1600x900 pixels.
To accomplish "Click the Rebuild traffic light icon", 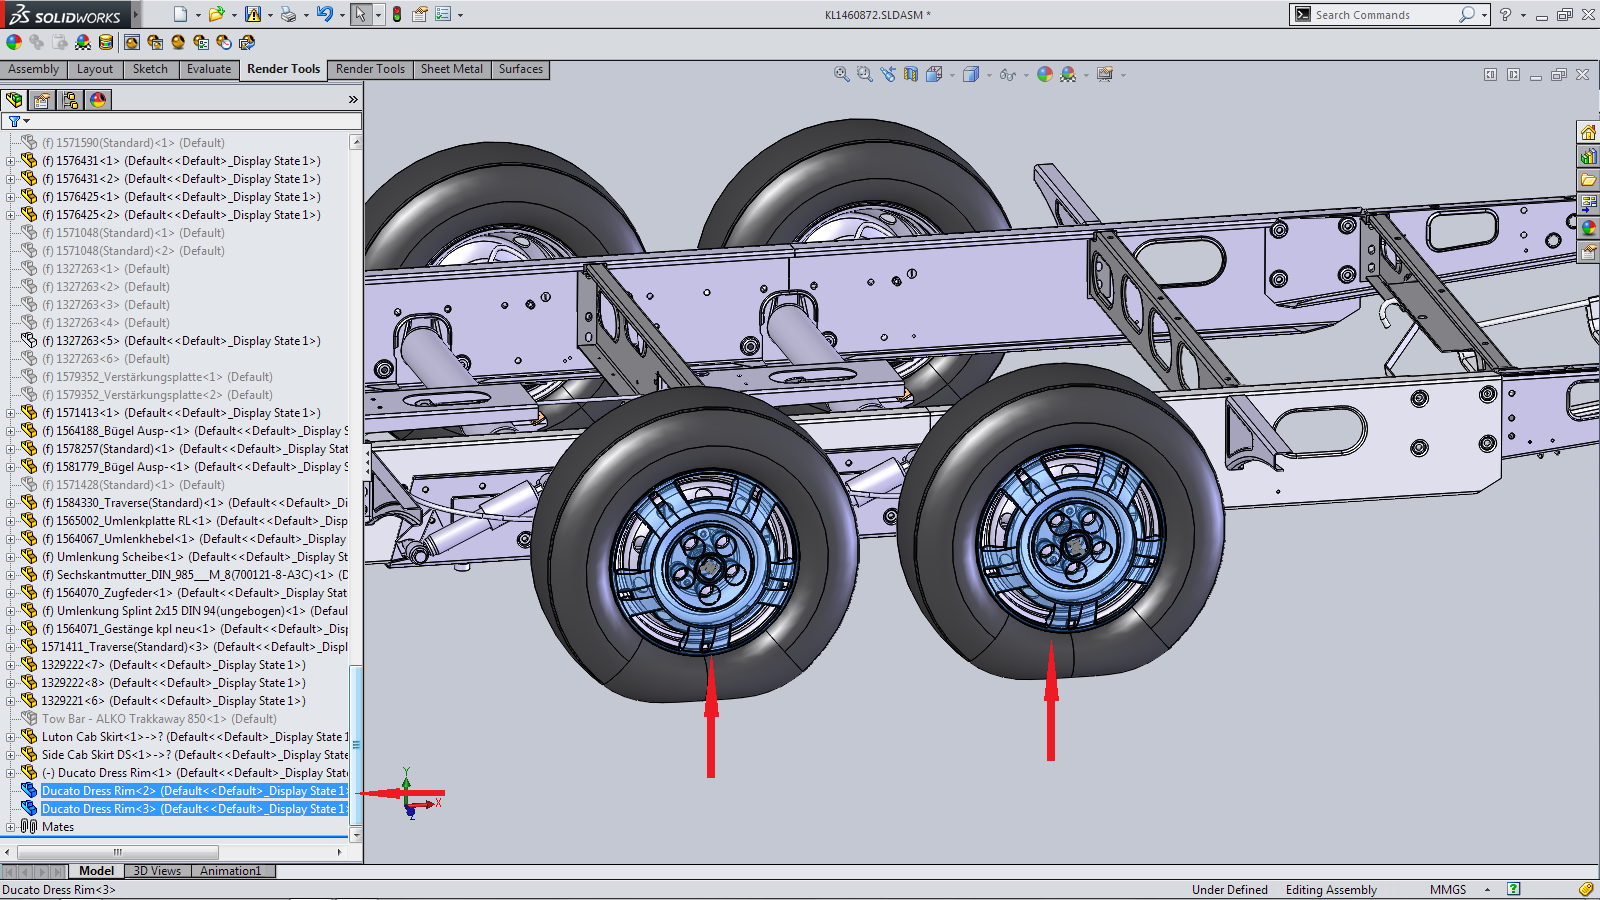I will point(397,14).
